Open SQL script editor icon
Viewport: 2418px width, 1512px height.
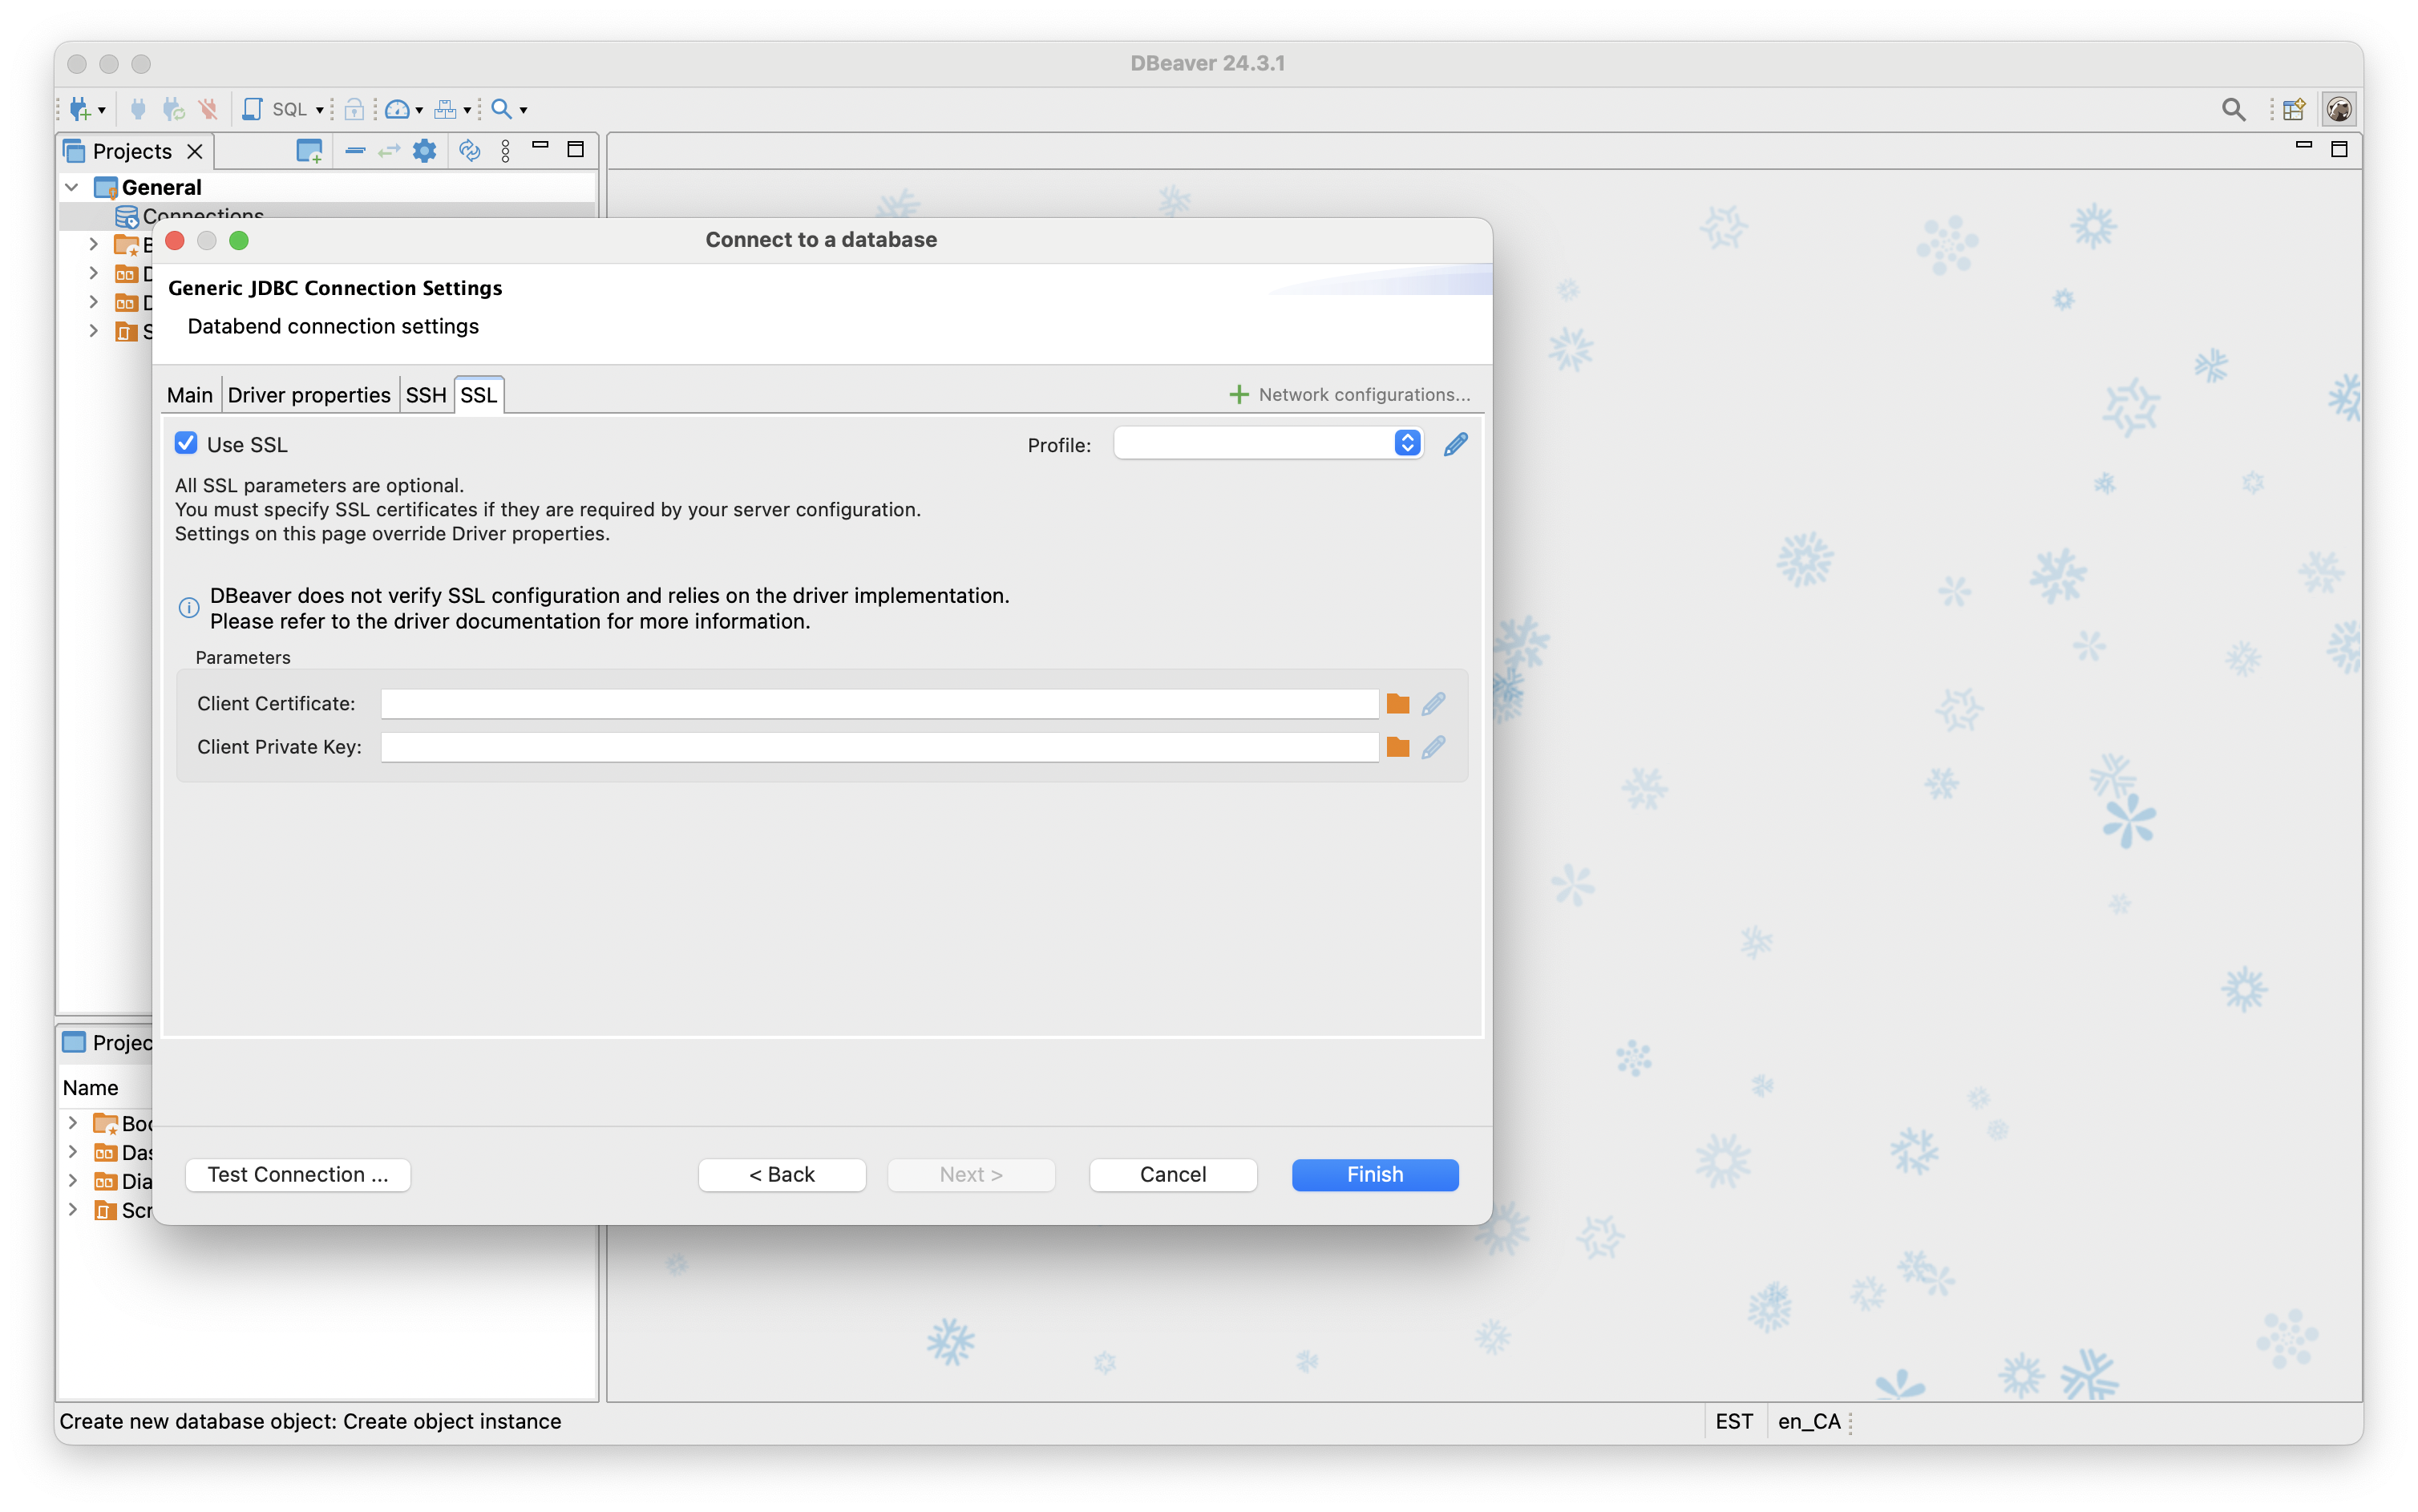pos(253,109)
